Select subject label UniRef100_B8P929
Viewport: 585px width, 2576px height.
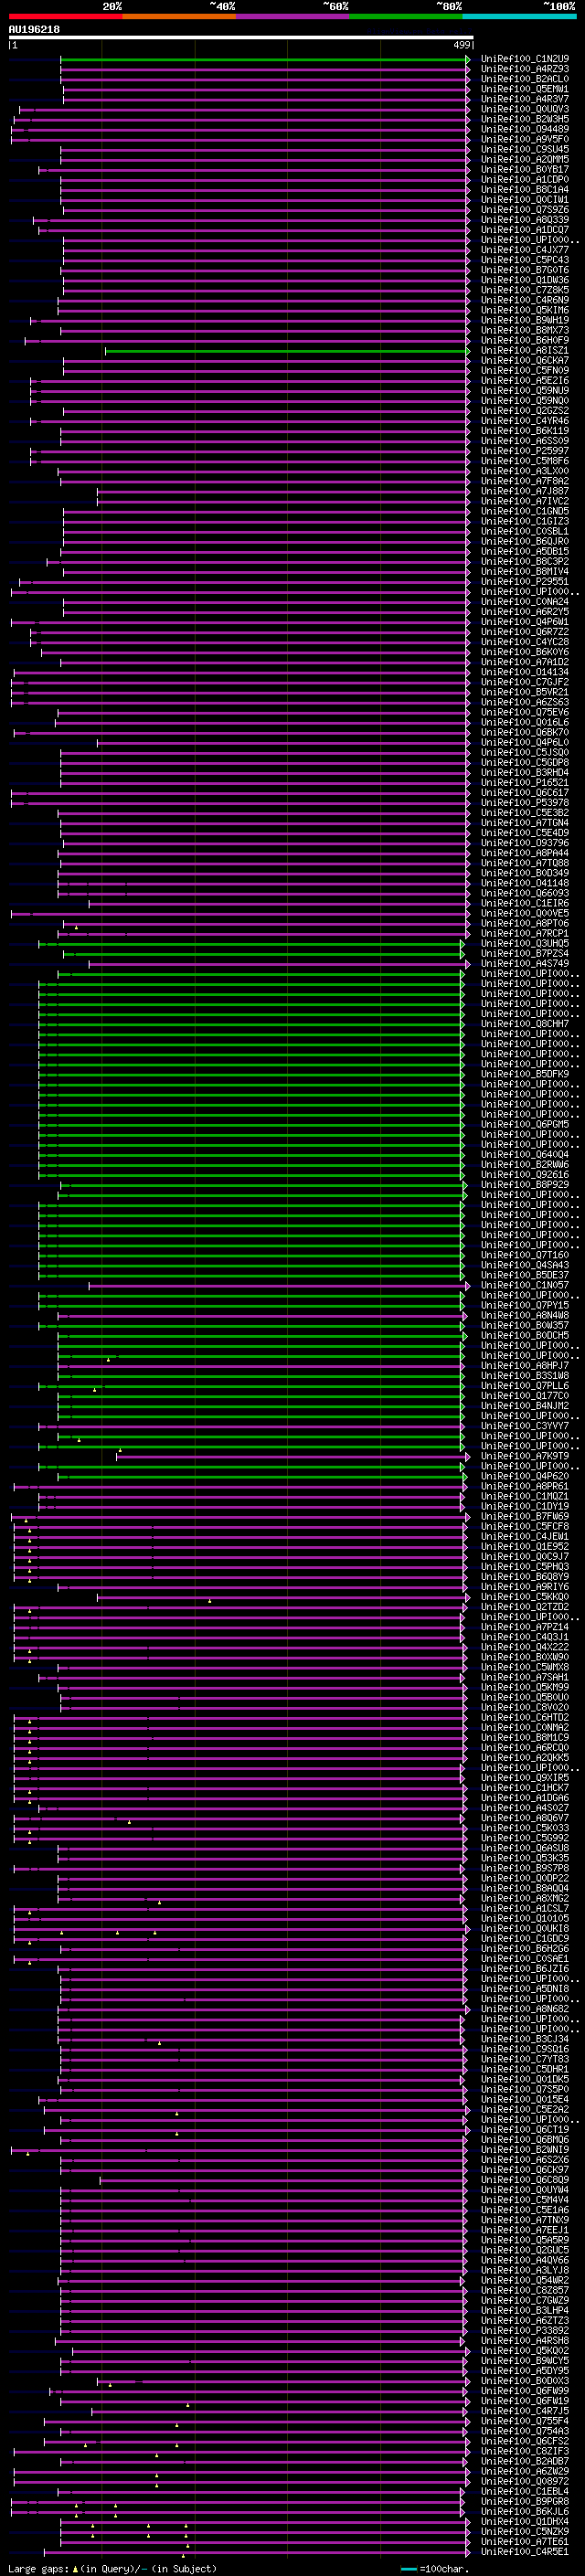tap(525, 1185)
